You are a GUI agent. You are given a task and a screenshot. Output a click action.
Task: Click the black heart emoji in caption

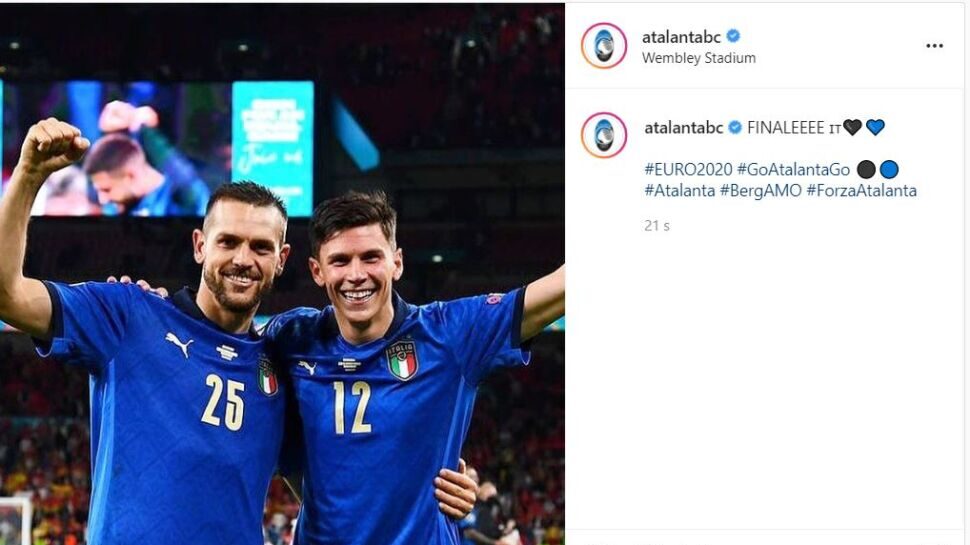[852, 127]
